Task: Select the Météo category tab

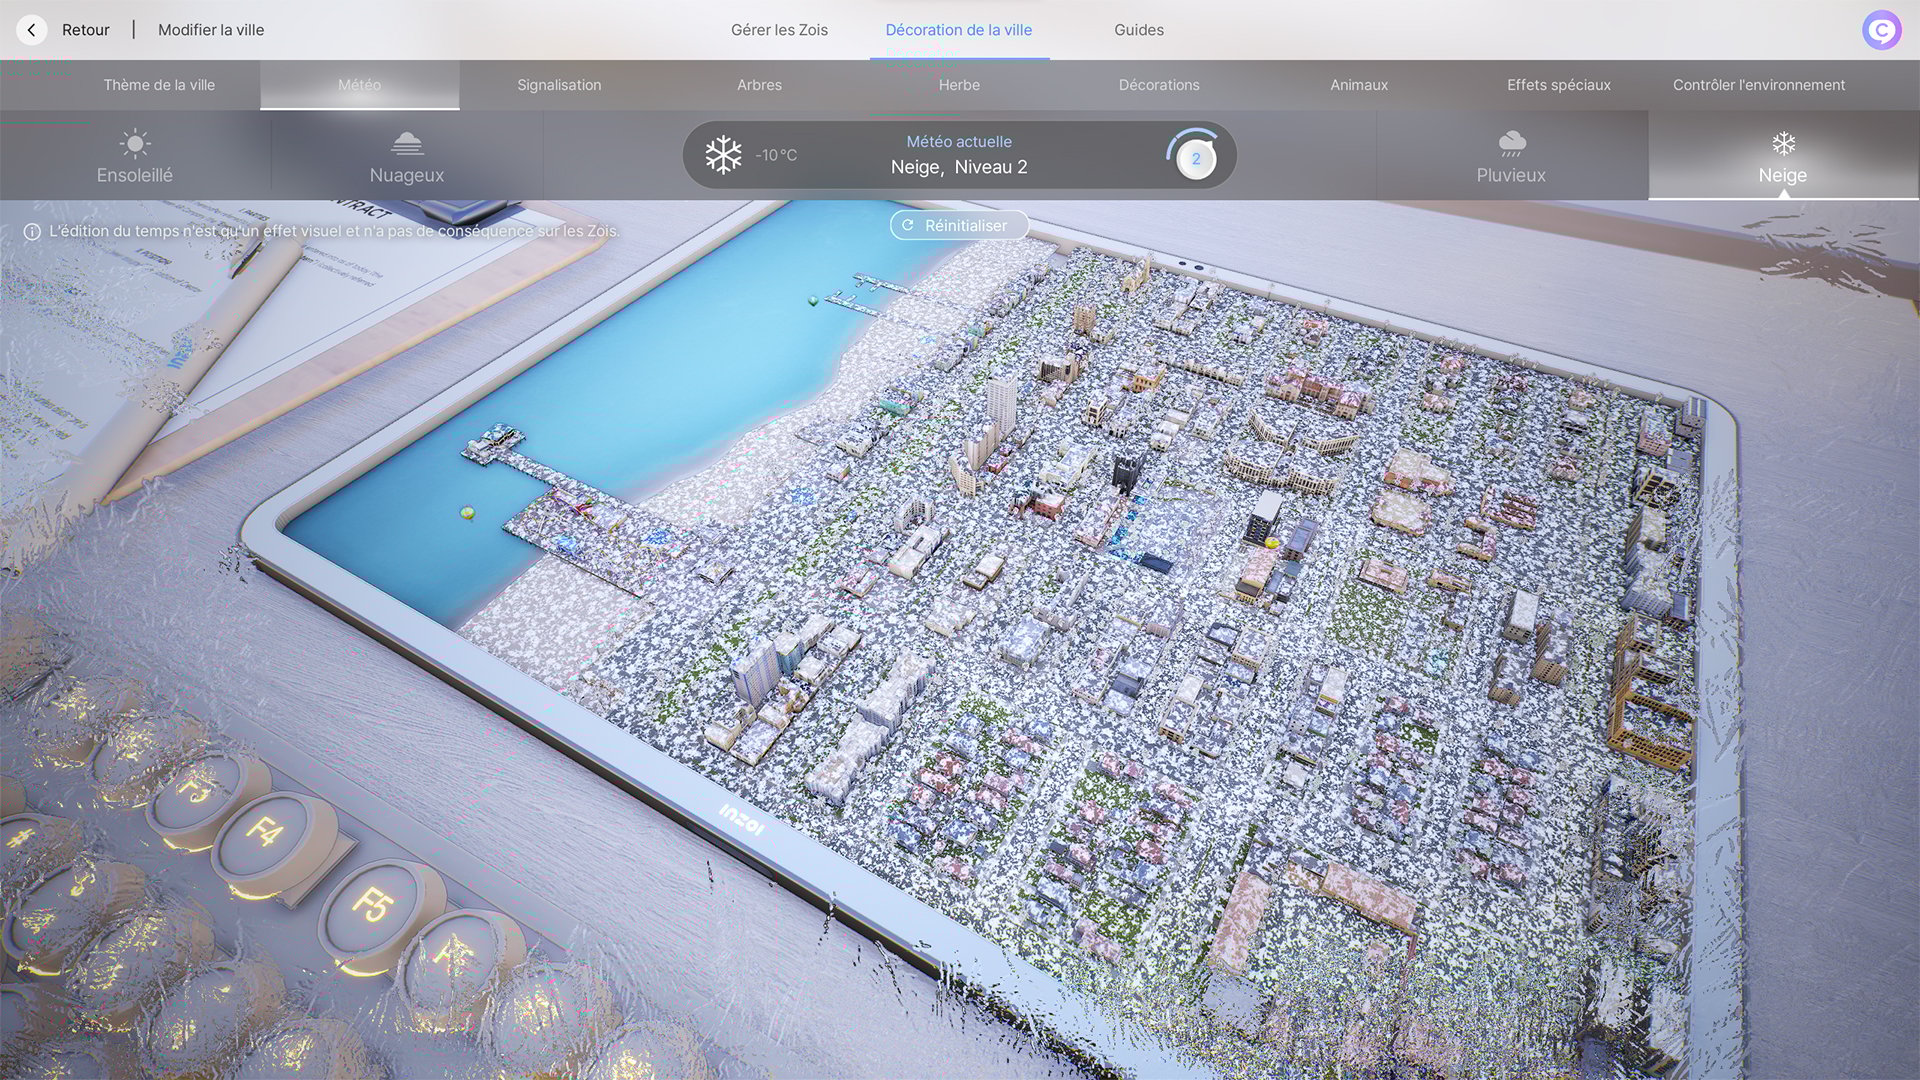Action: [x=359, y=85]
